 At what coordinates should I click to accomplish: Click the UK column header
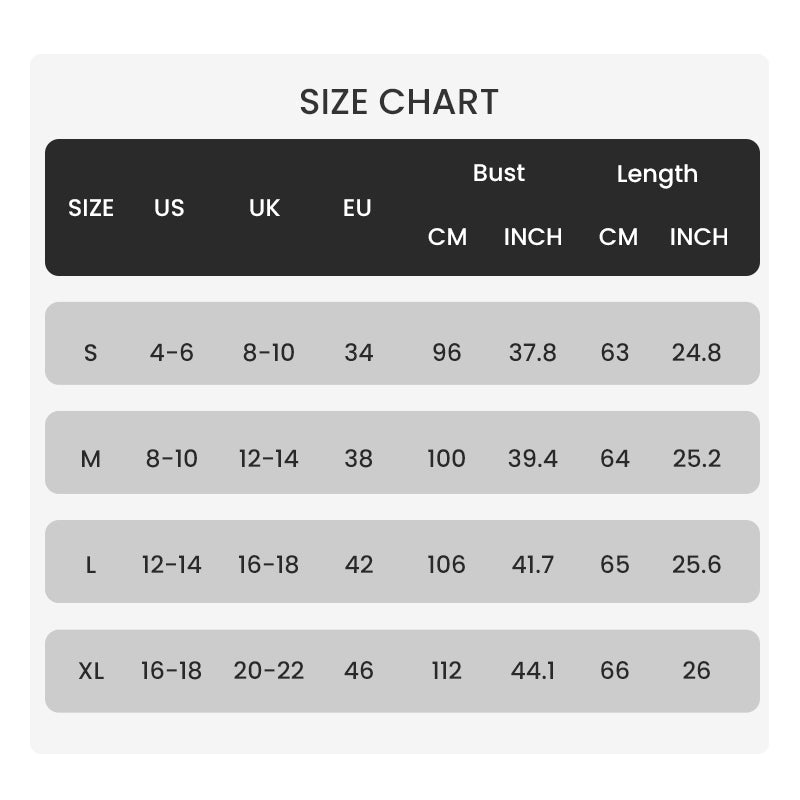264,208
